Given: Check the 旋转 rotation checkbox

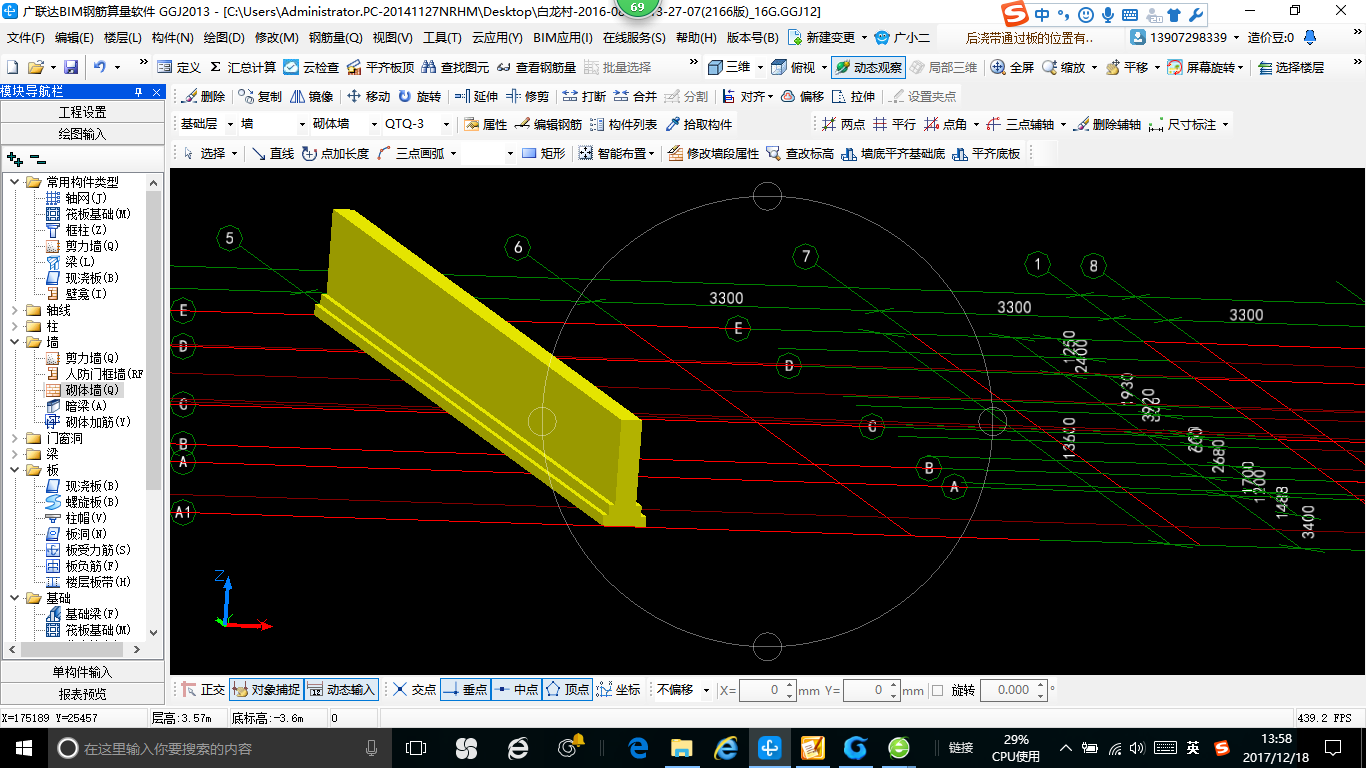Looking at the screenshot, I should (x=937, y=690).
